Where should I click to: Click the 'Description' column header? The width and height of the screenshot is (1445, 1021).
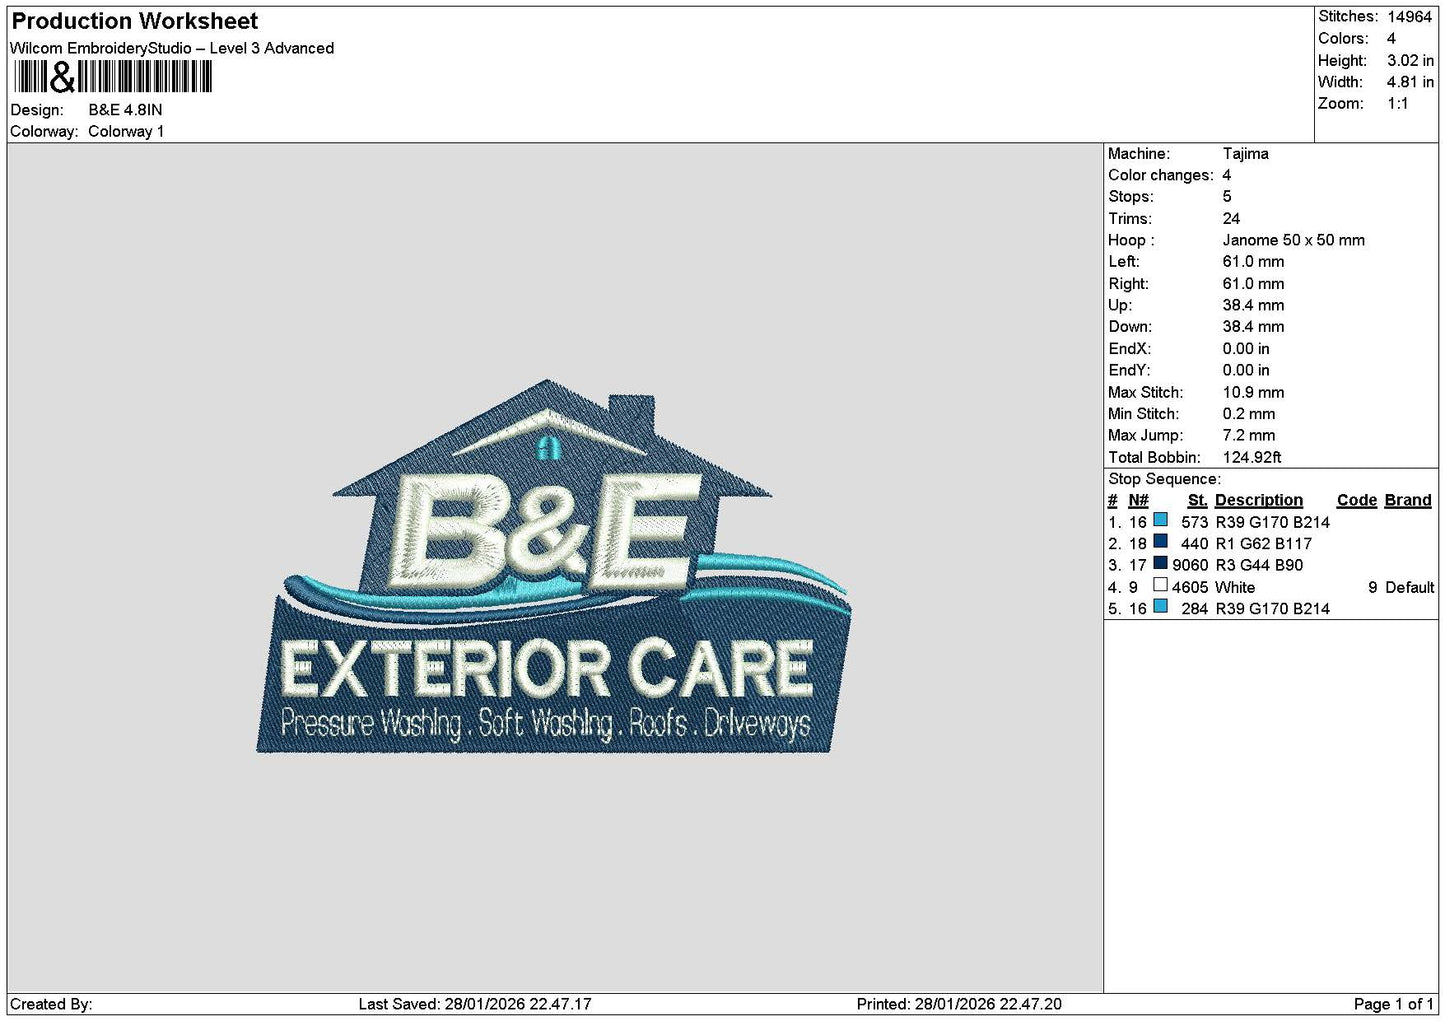[x=1259, y=500]
